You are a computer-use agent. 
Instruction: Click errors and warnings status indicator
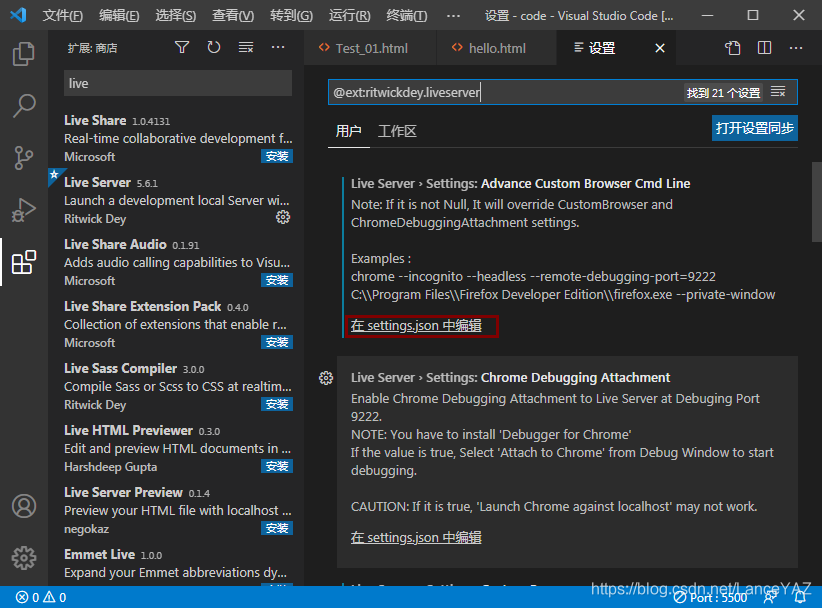tap(41, 598)
